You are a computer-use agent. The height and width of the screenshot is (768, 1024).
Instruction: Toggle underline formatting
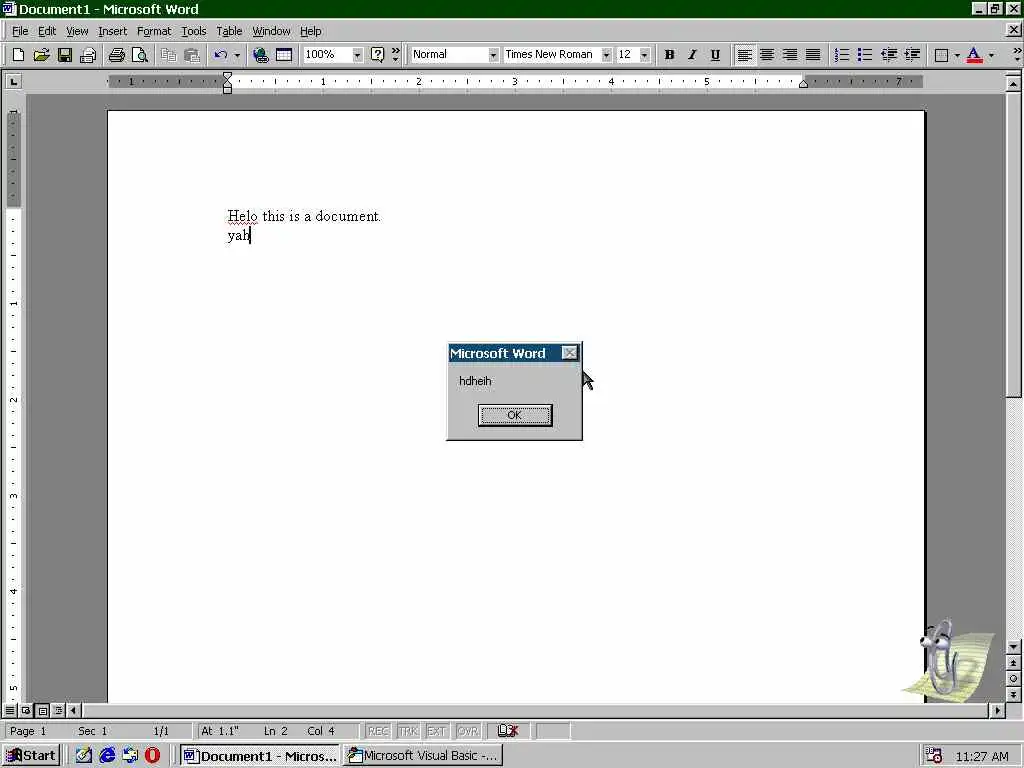tap(715, 55)
